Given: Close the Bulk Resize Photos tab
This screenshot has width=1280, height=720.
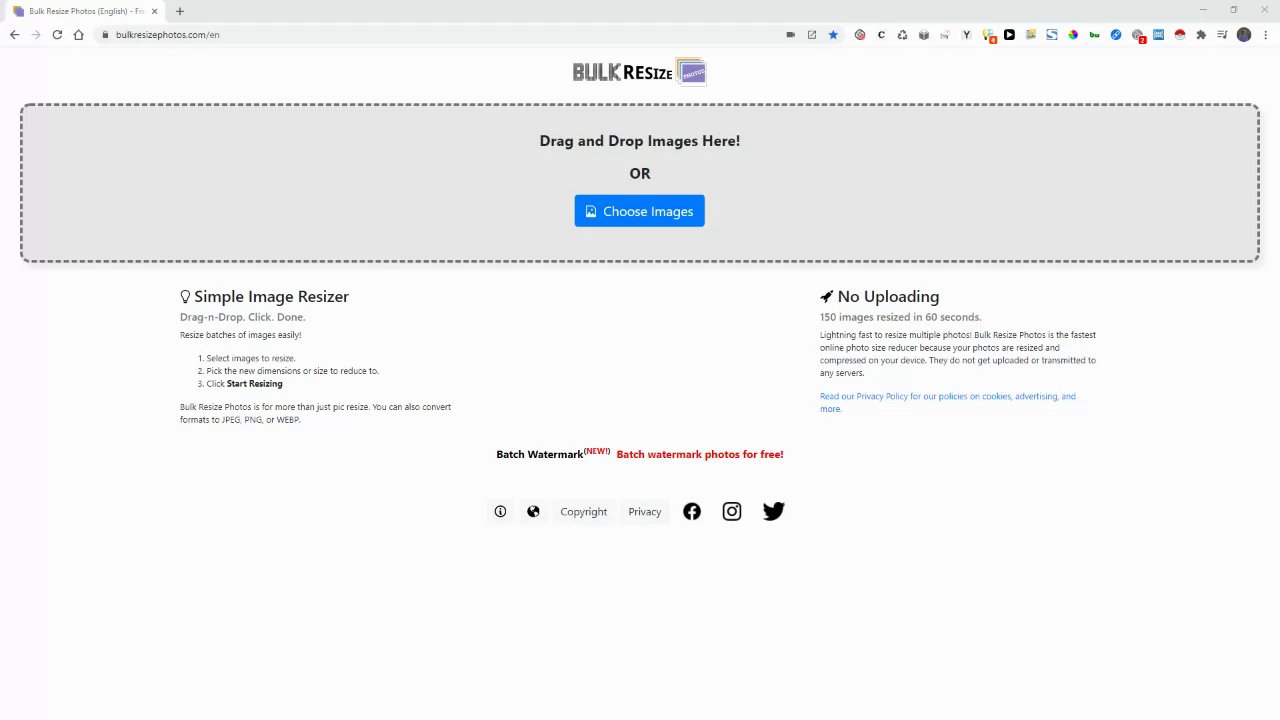Looking at the screenshot, I should (154, 11).
